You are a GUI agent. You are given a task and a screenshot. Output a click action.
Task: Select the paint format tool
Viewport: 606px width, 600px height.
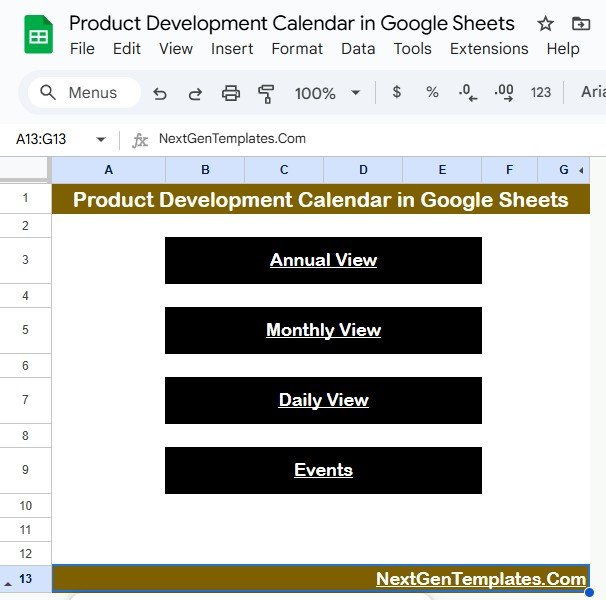point(266,93)
